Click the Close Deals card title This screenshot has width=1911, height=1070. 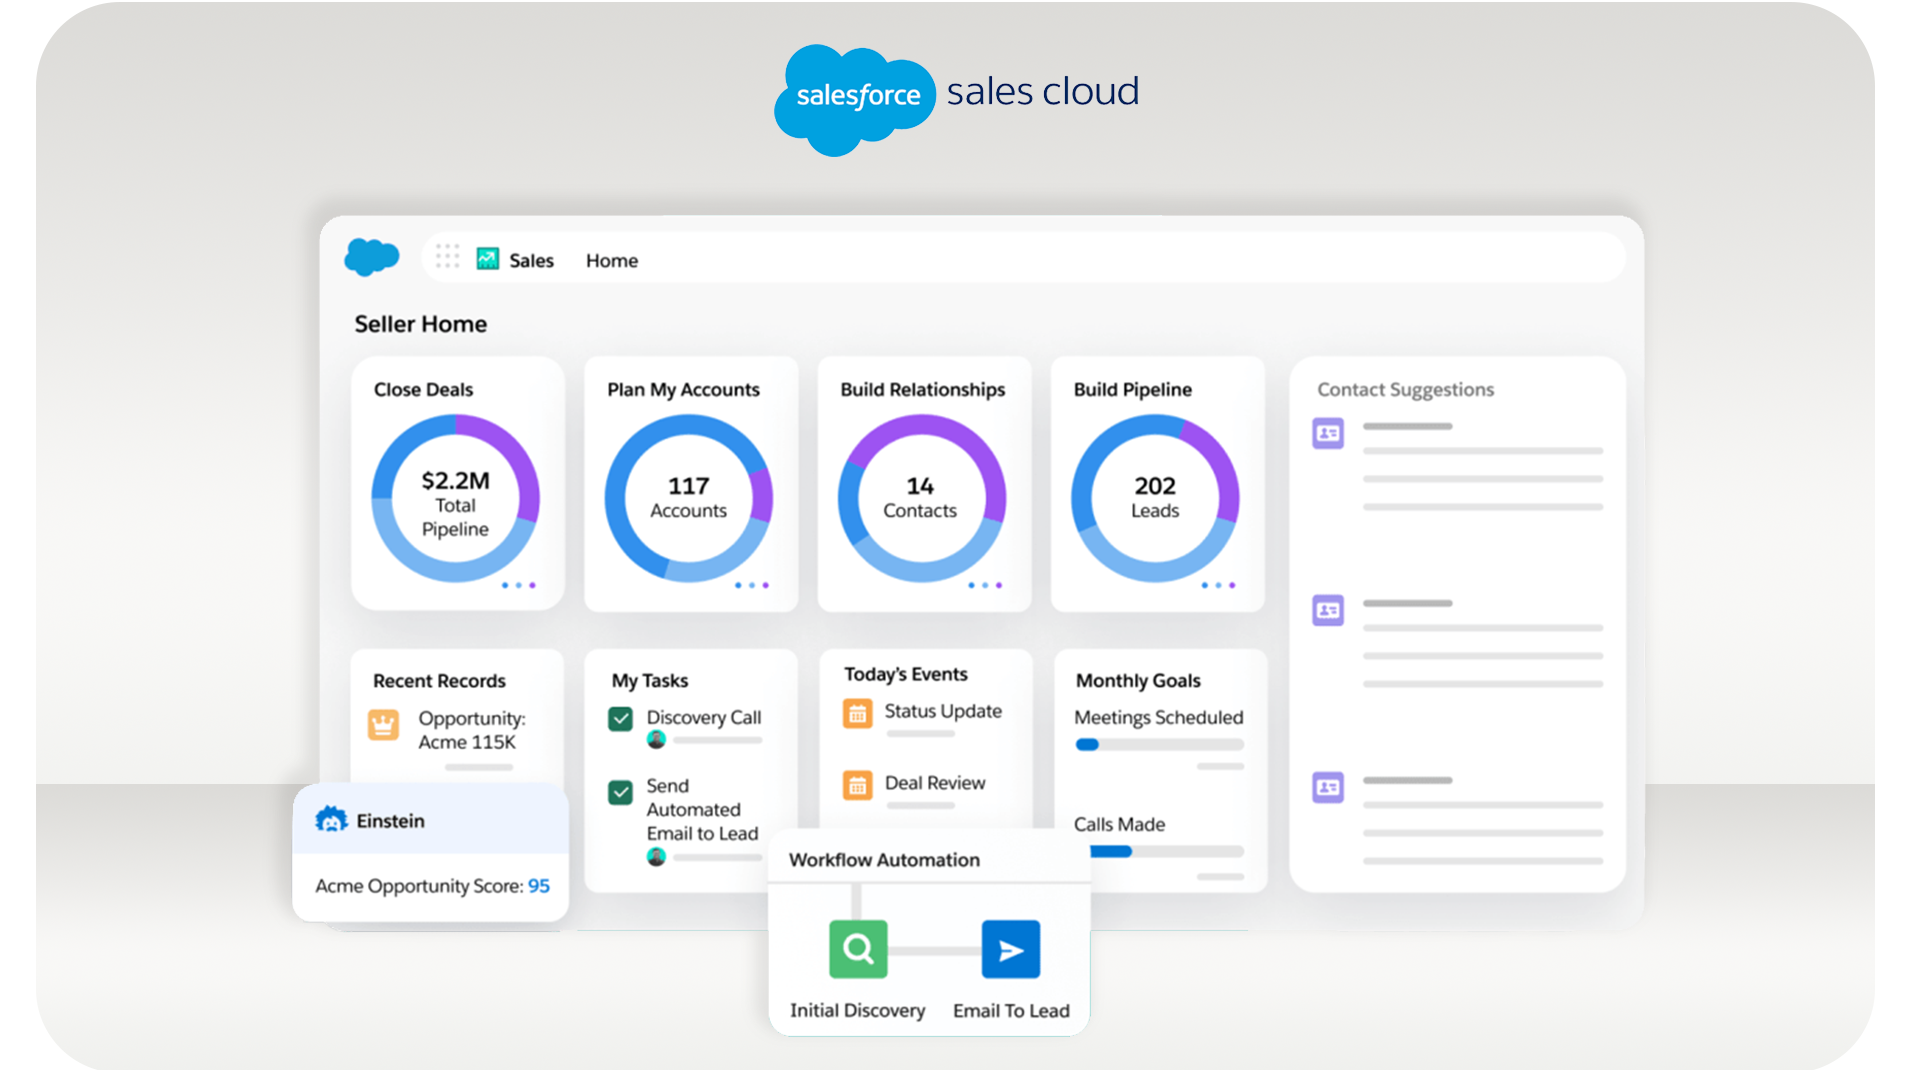coord(423,390)
